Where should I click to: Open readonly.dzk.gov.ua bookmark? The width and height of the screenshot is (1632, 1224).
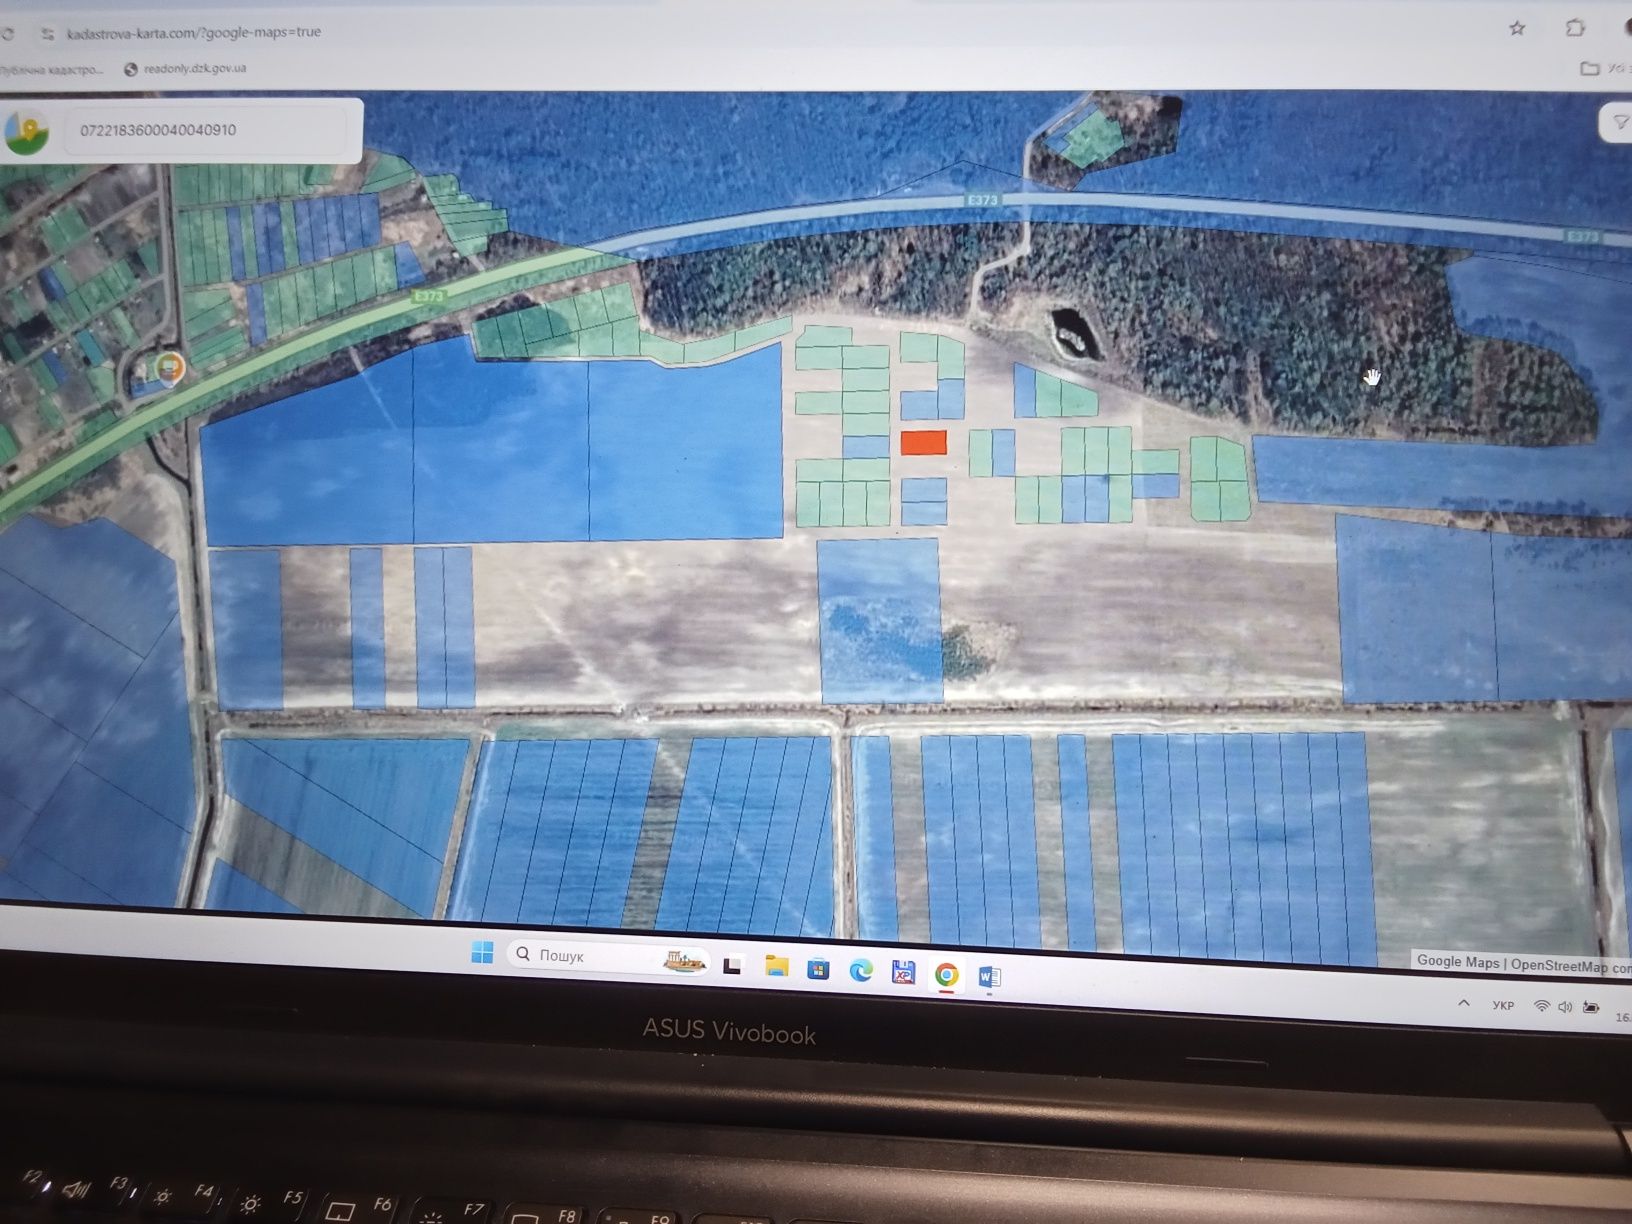(185, 69)
